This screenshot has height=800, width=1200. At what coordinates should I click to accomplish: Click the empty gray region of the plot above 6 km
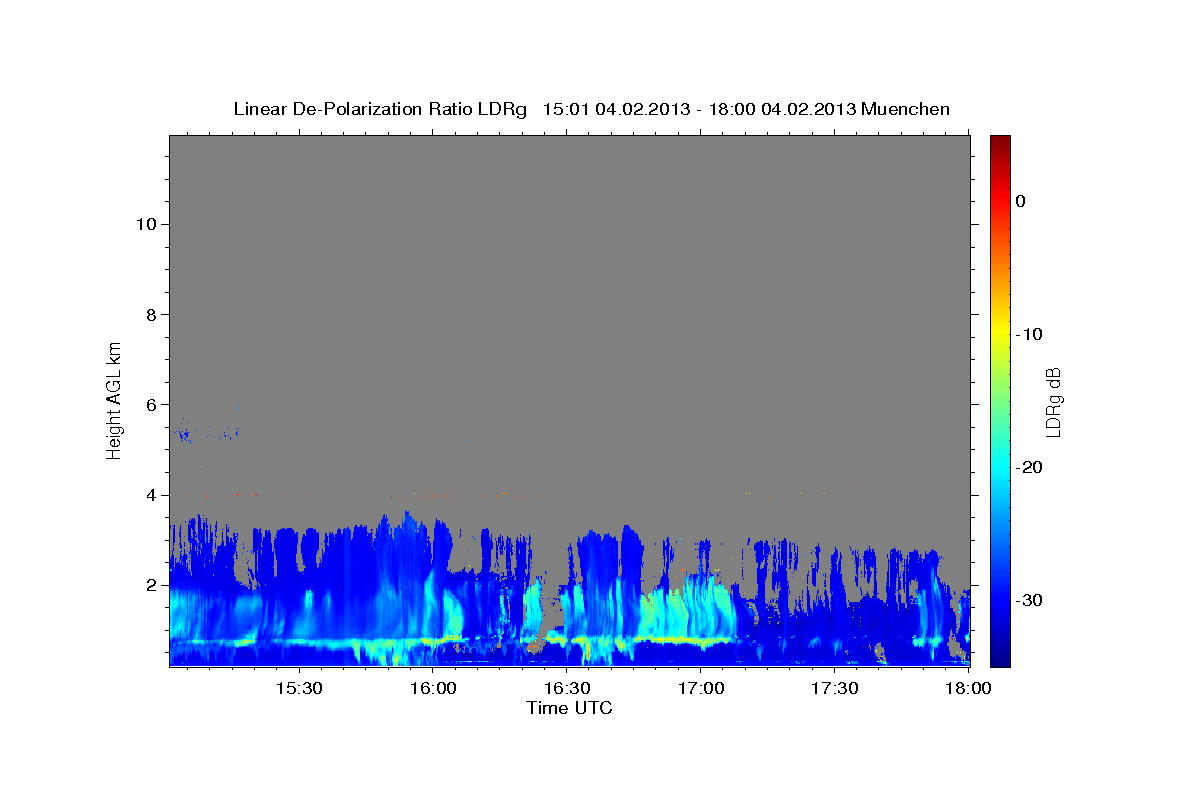[x=570, y=270]
